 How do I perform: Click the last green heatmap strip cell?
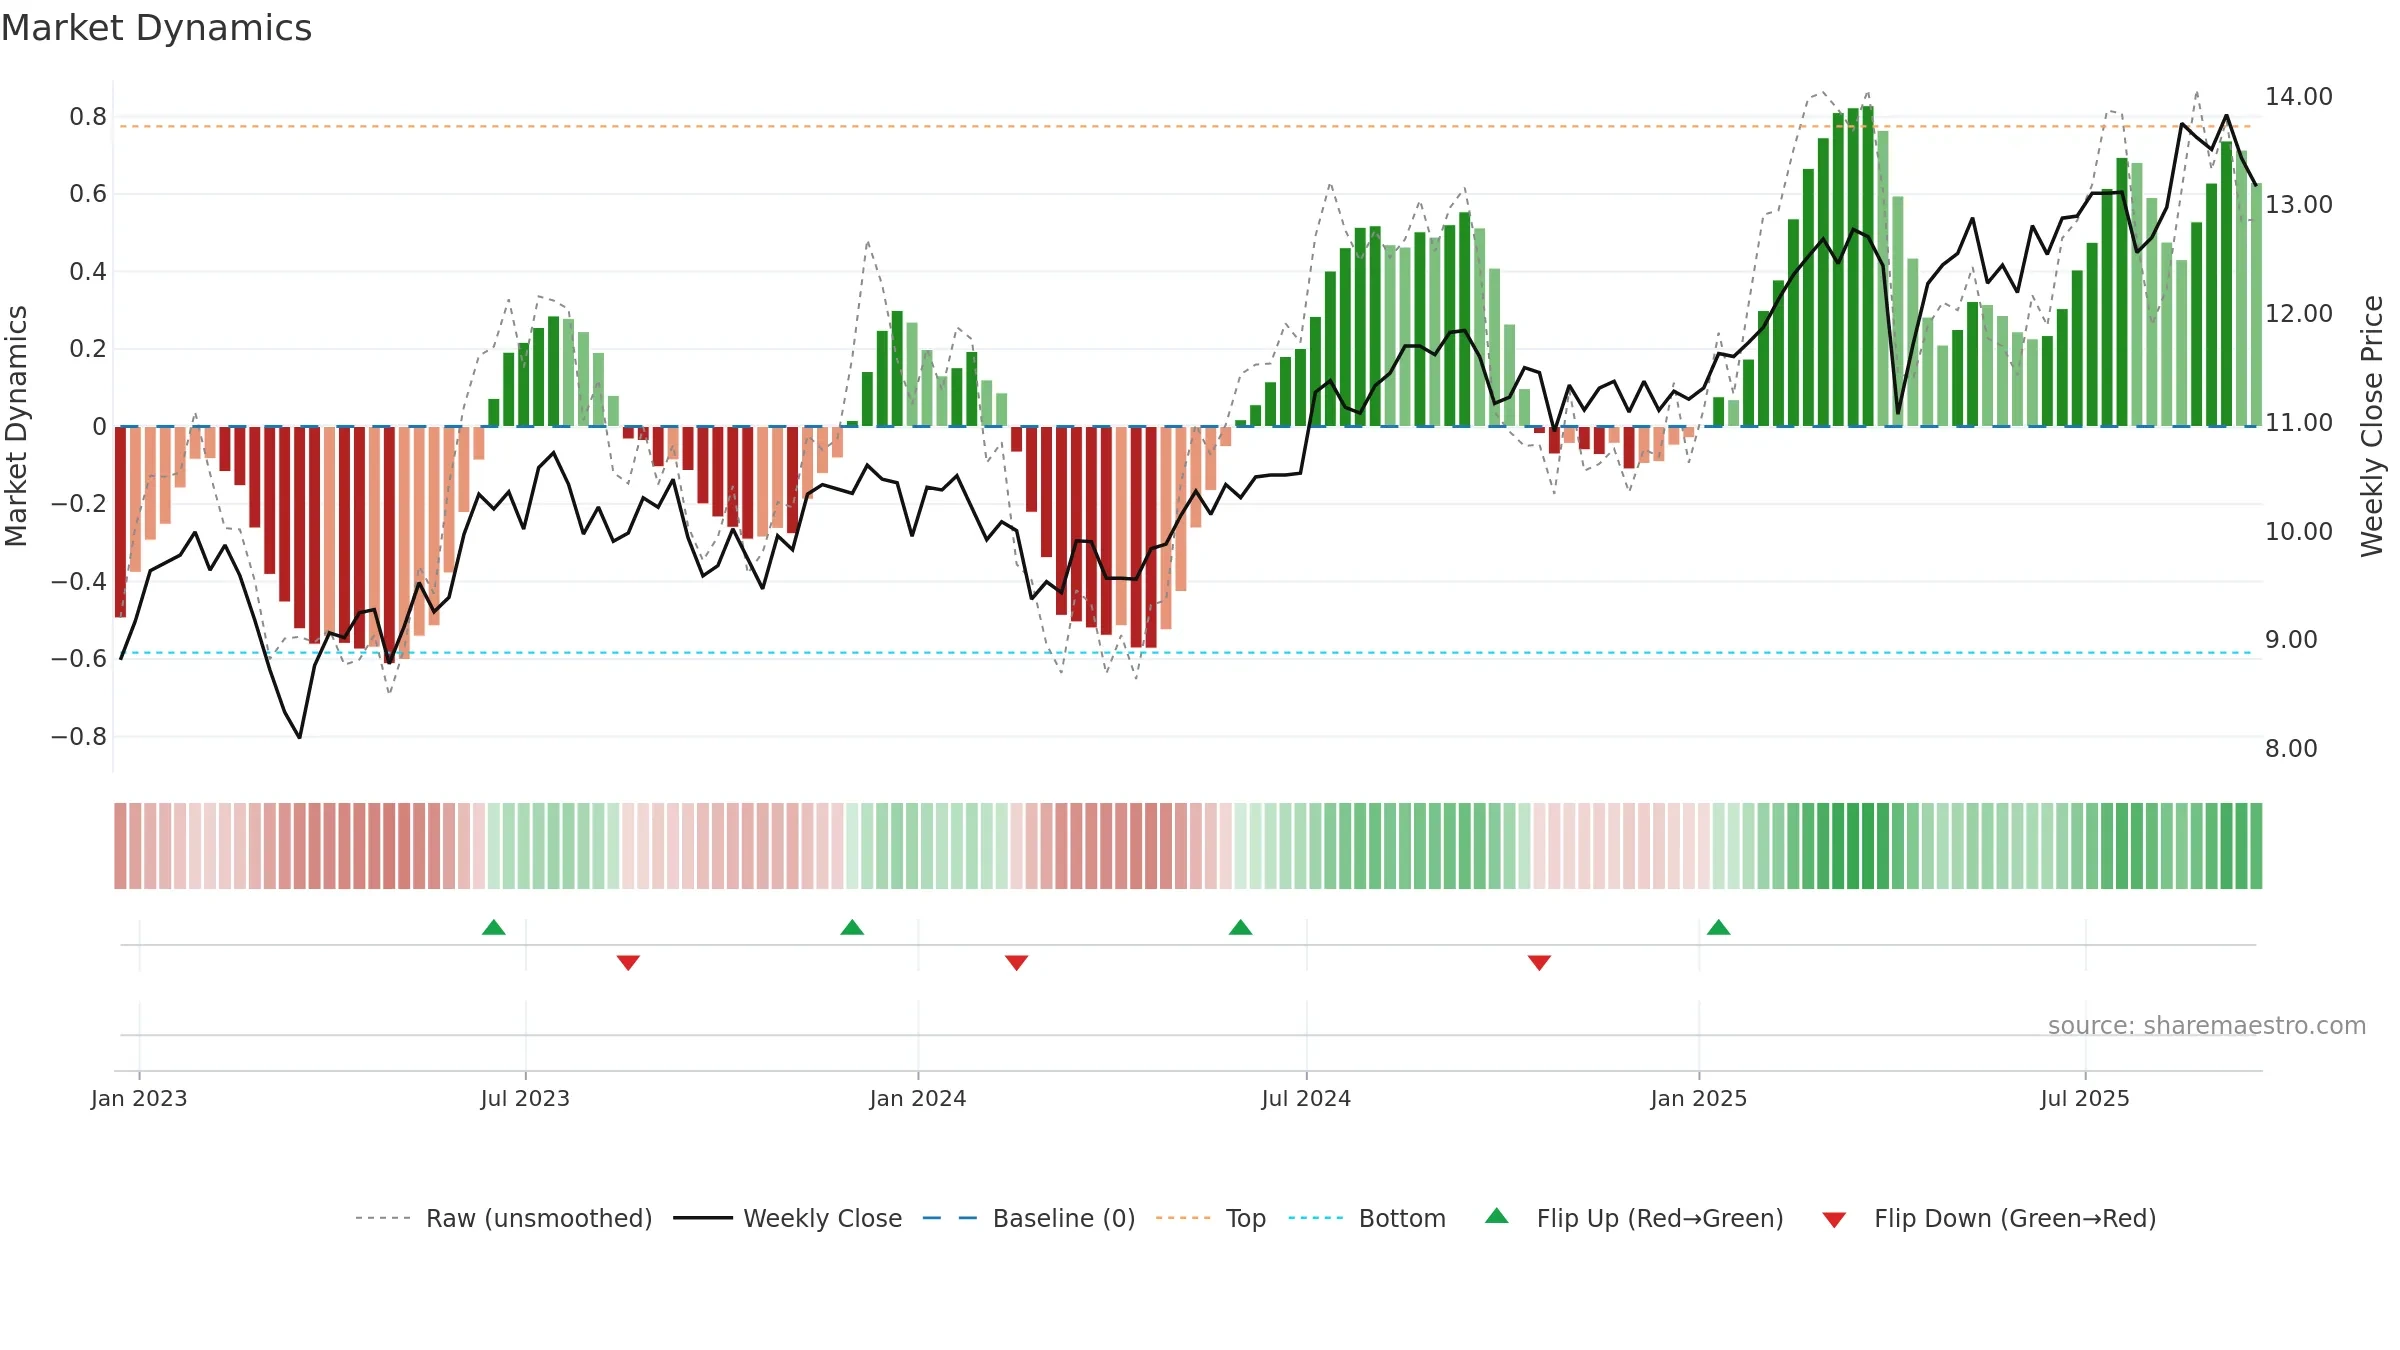point(2256,846)
